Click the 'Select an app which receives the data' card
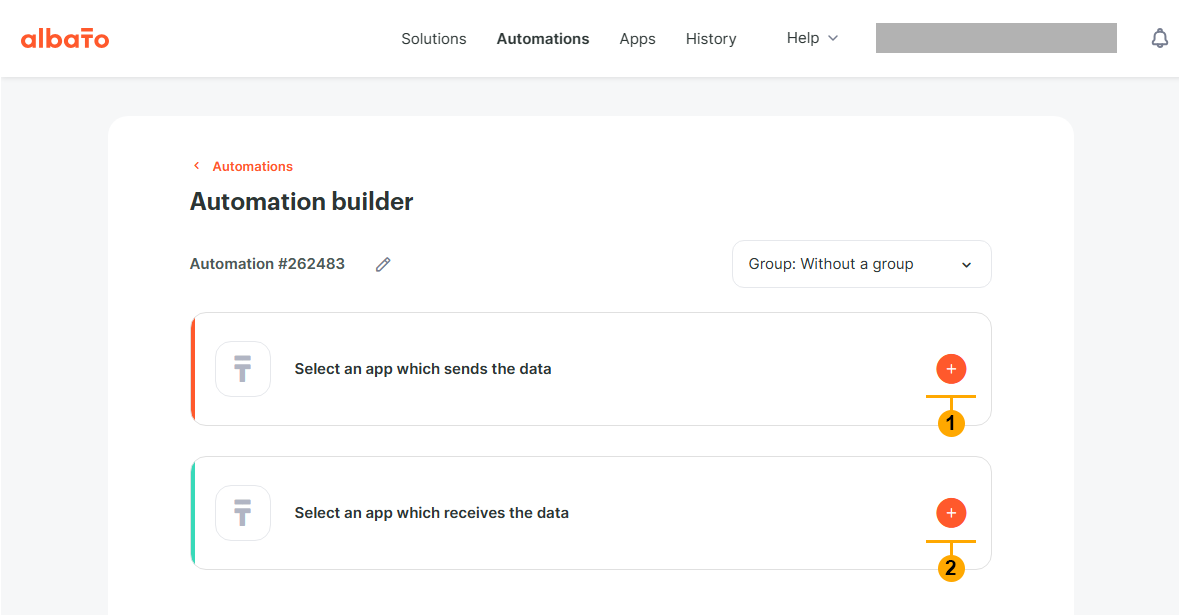Screen dimensions: 1180x615 tap(591, 513)
